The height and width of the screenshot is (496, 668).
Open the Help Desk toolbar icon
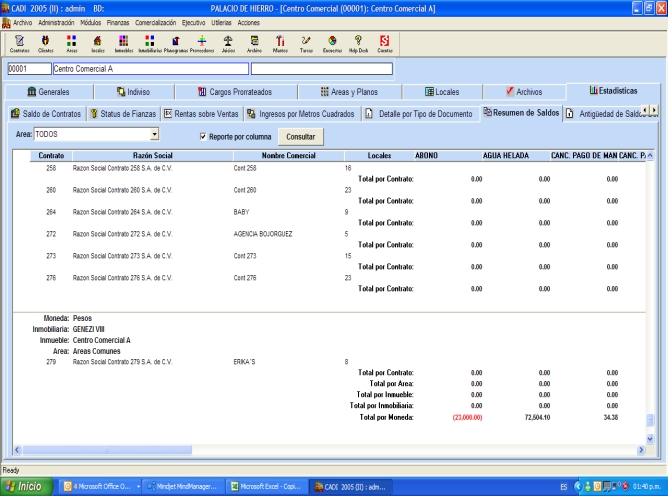[x=357, y=43]
